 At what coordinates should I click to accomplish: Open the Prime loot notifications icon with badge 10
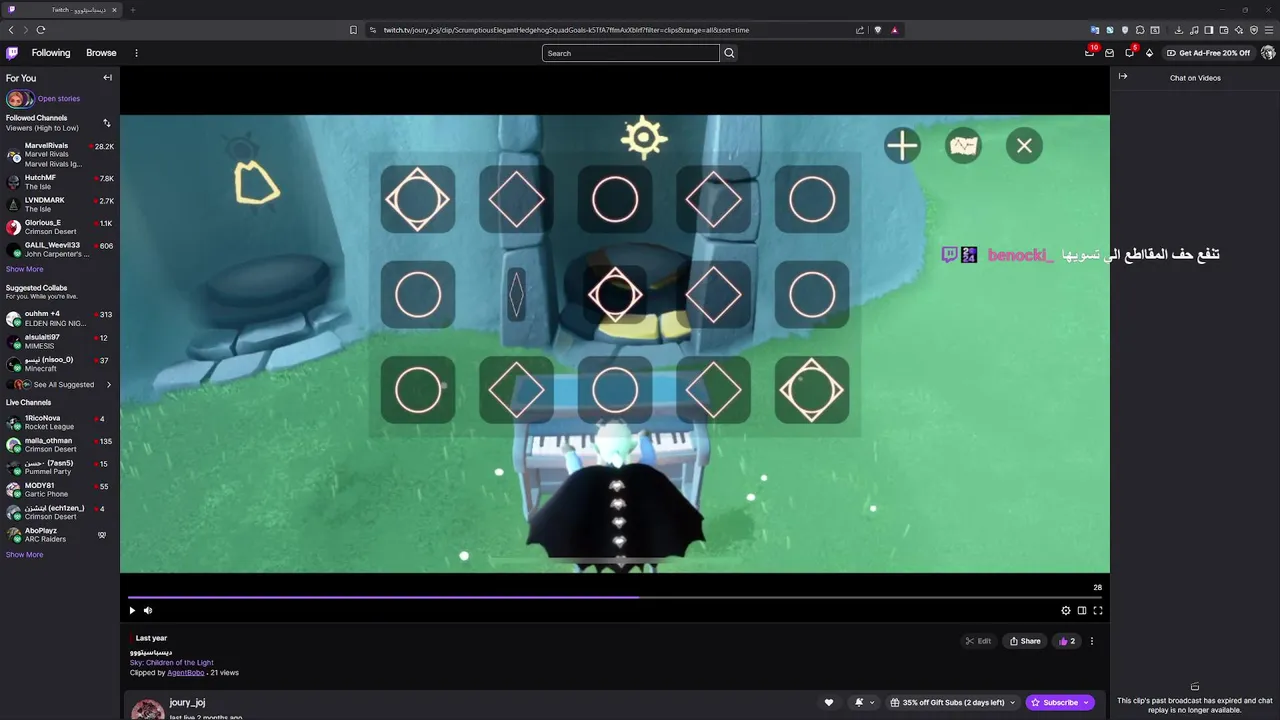click(x=1090, y=52)
